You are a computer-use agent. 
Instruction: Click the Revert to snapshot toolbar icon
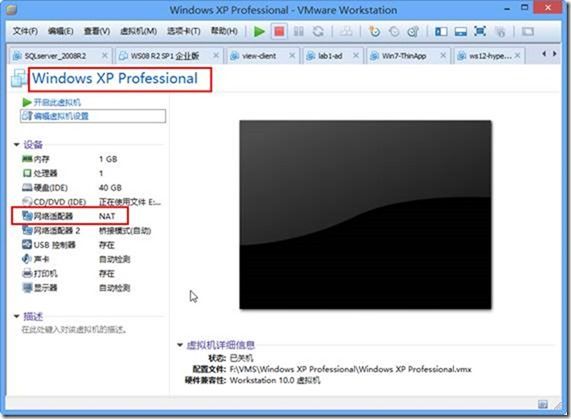coord(394,32)
